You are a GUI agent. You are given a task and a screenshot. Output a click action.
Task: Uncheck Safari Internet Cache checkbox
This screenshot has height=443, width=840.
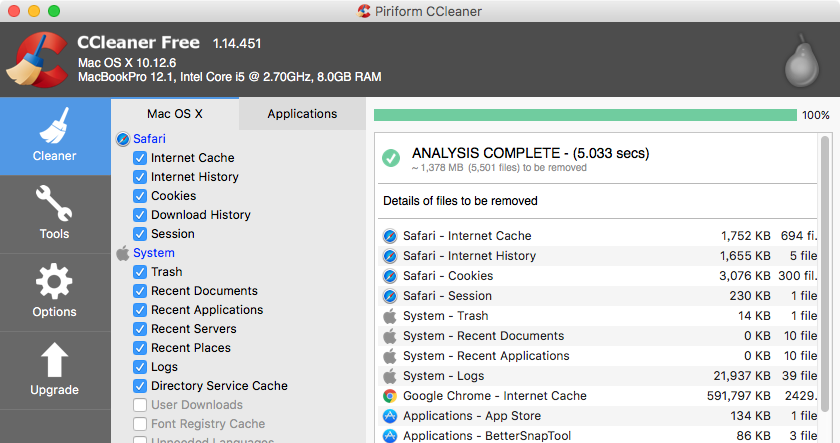(140, 157)
